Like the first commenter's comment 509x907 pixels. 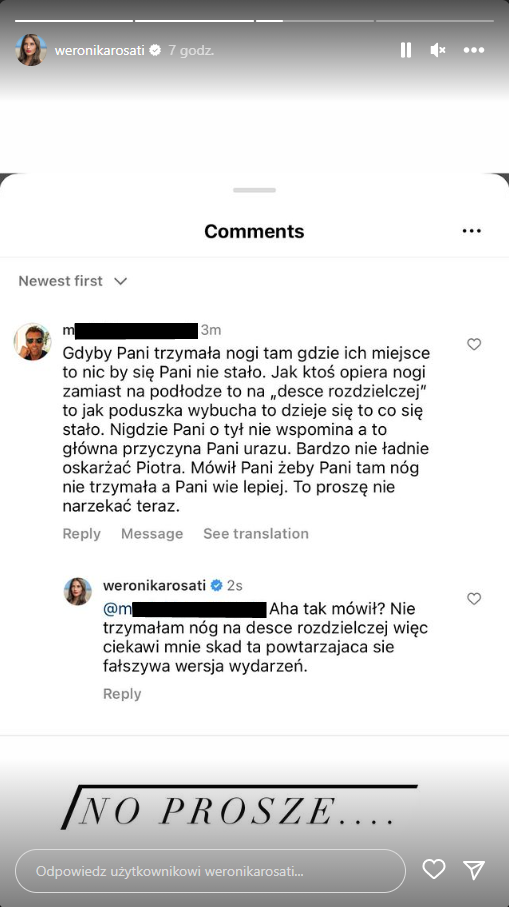click(474, 344)
